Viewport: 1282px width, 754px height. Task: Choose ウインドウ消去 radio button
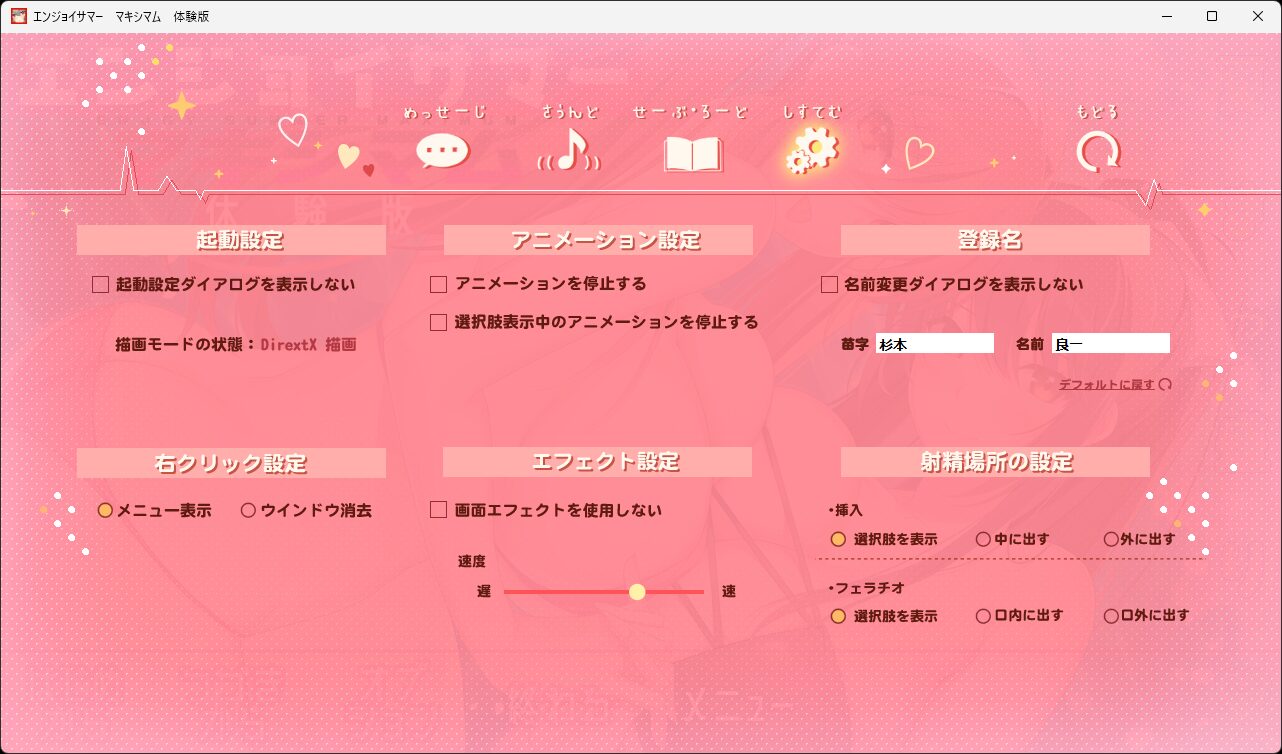[249, 510]
